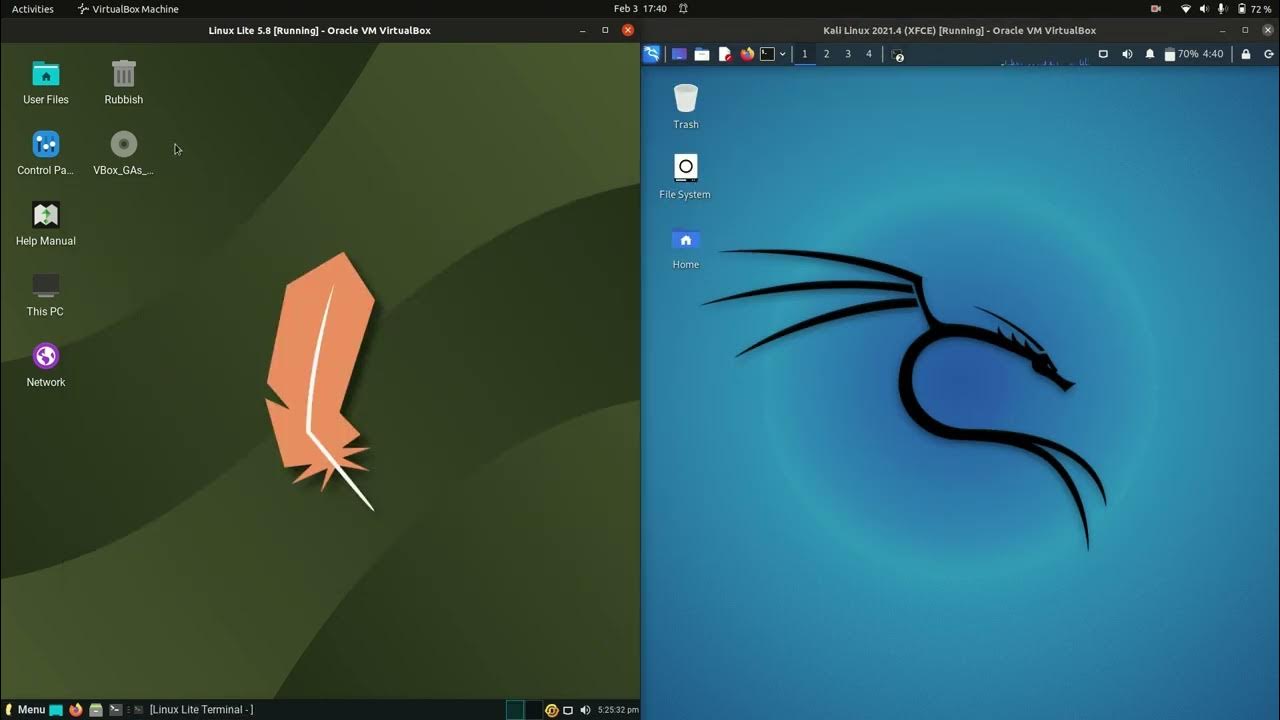Open Control Panel desktop icon
This screenshot has height=720, width=1280.
[x=46, y=153]
